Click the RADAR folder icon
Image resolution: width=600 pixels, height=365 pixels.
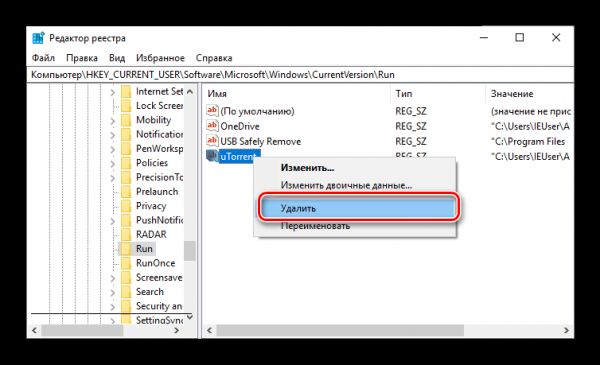tap(126, 234)
